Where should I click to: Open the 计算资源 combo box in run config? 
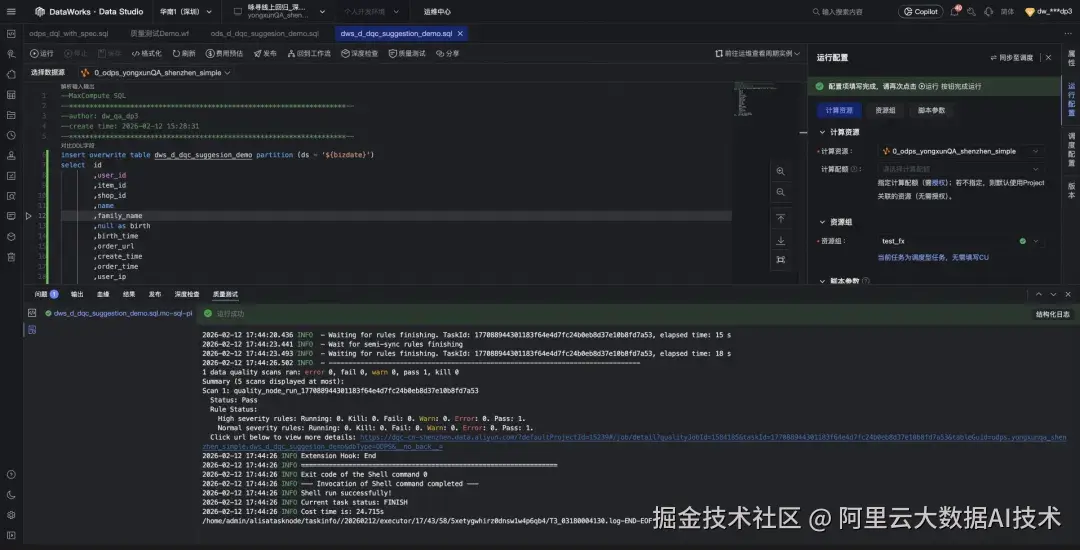click(961, 151)
